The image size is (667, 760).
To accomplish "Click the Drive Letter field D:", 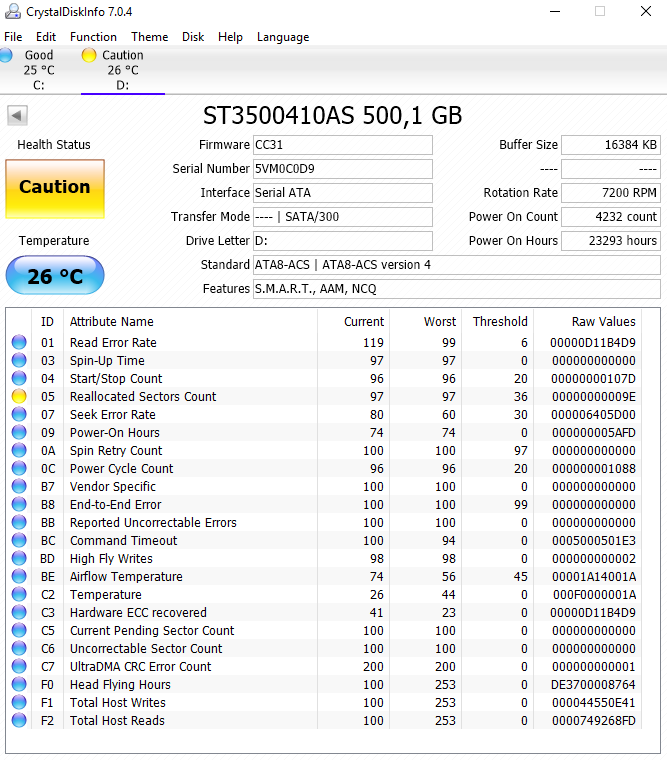I will point(343,241).
